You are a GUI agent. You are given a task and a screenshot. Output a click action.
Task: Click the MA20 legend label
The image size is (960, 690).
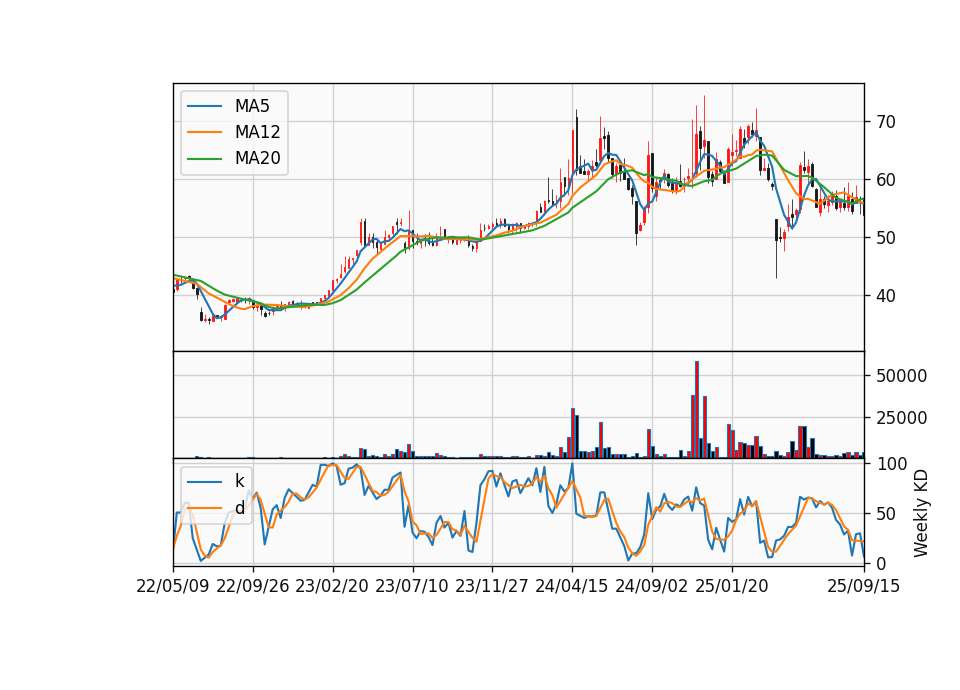point(257,158)
